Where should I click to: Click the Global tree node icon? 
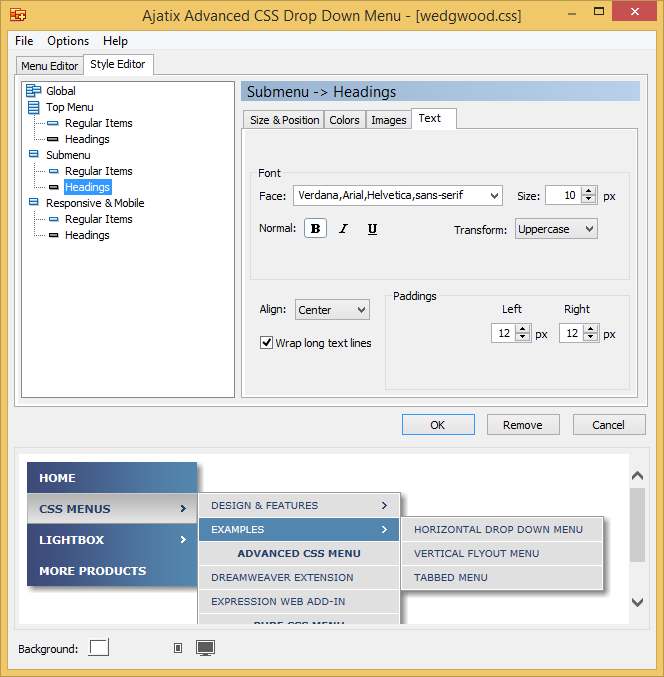point(33,91)
